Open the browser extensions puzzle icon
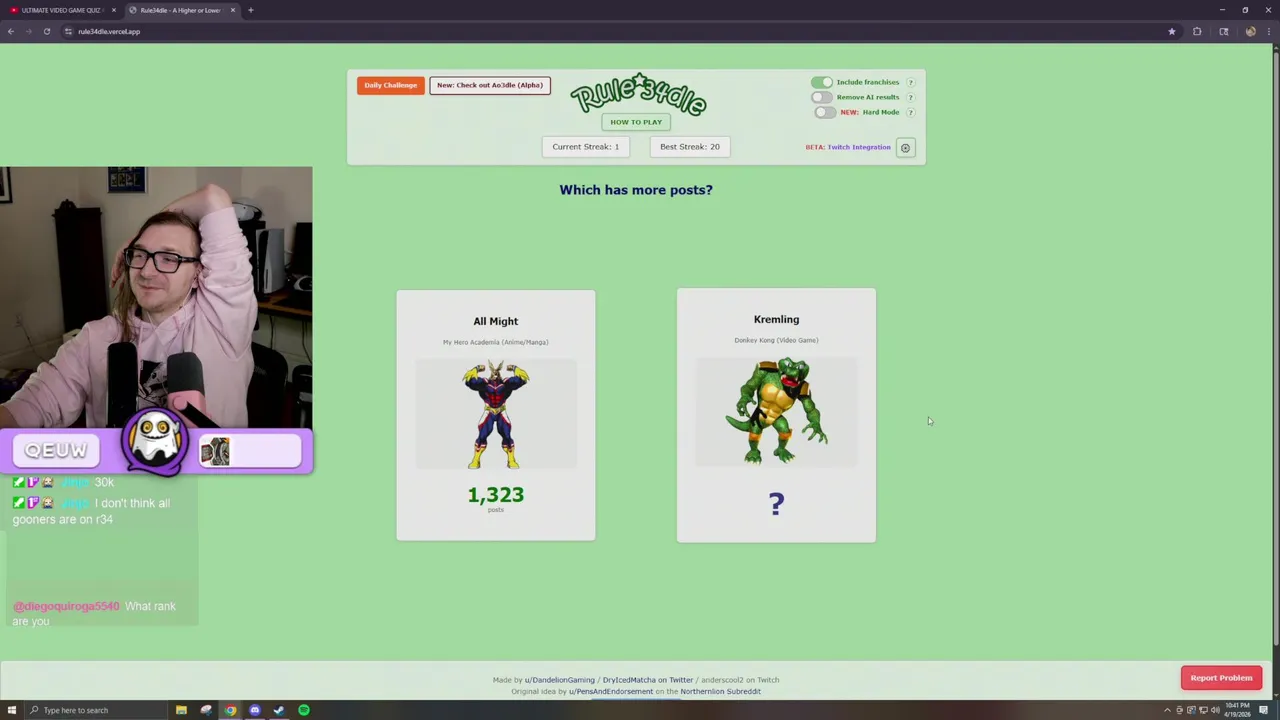 [1197, 31]
